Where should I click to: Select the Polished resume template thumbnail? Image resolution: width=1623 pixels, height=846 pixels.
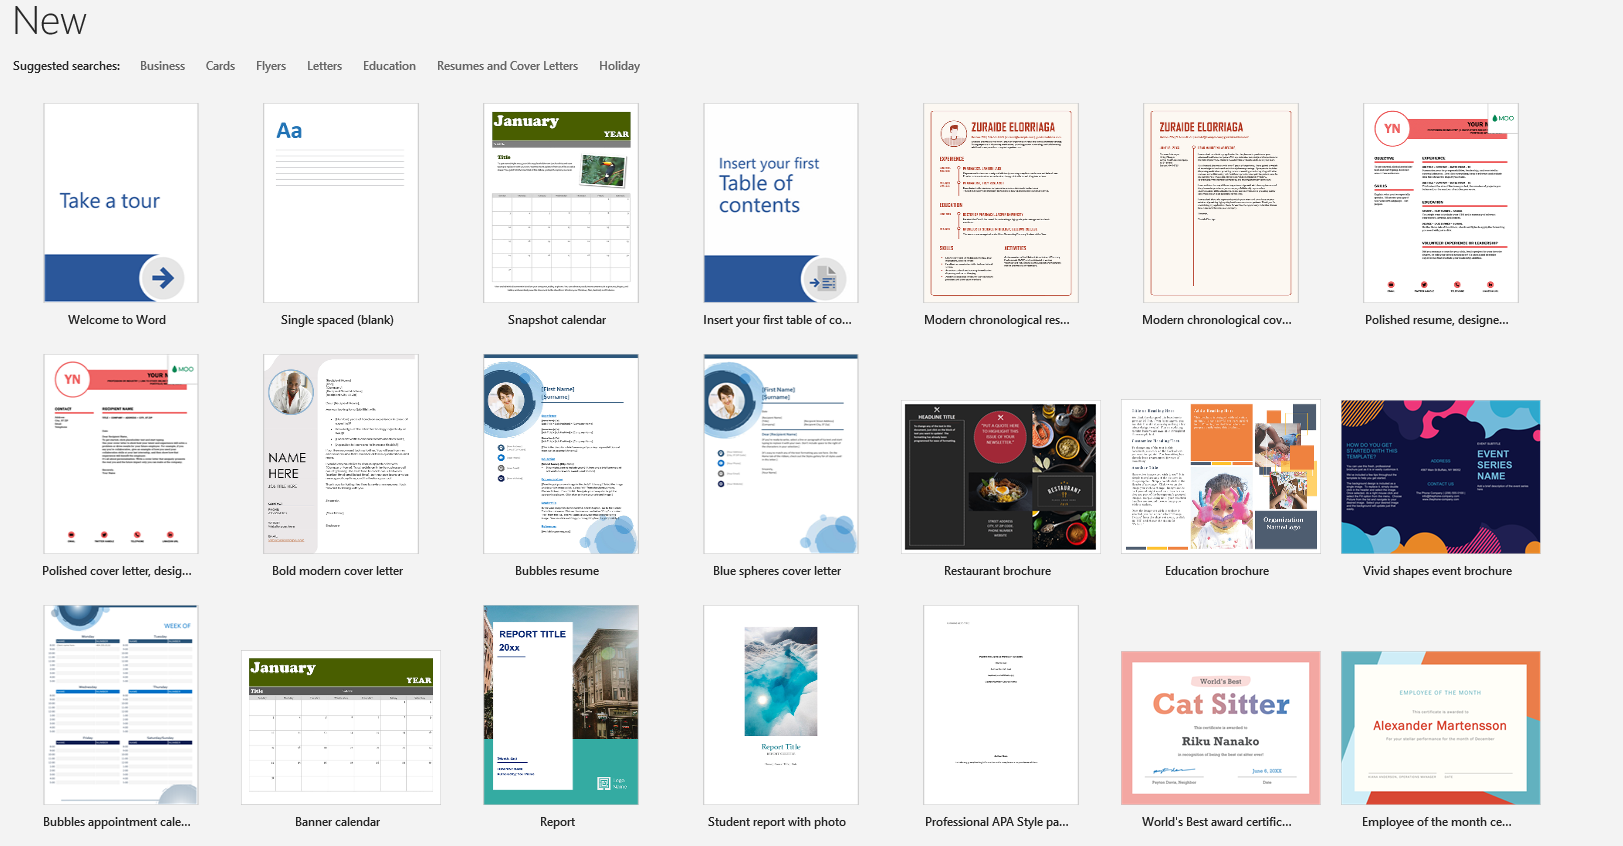tap(1441, 203)
